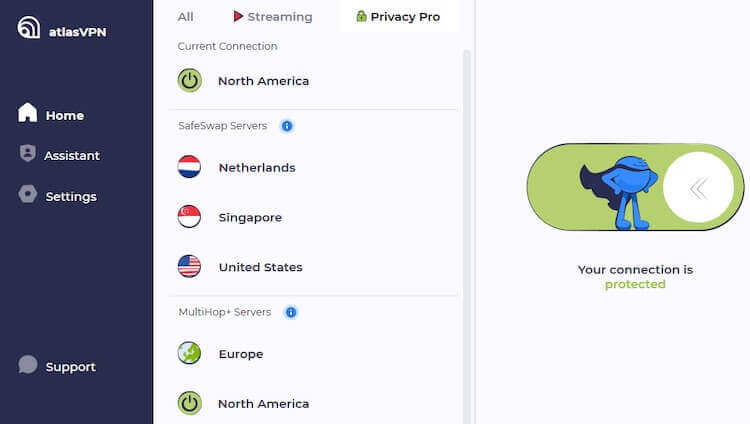
Task: Click the Europe globe icon
Action: tap(189, 353)
